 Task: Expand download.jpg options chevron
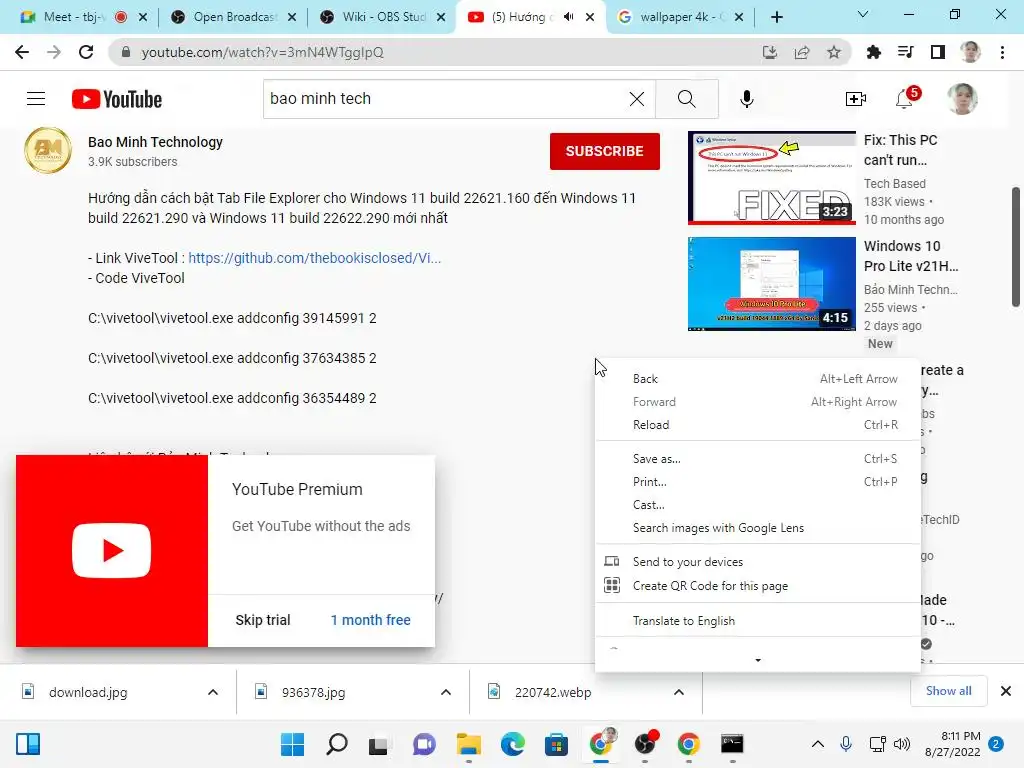click(213, 692)
